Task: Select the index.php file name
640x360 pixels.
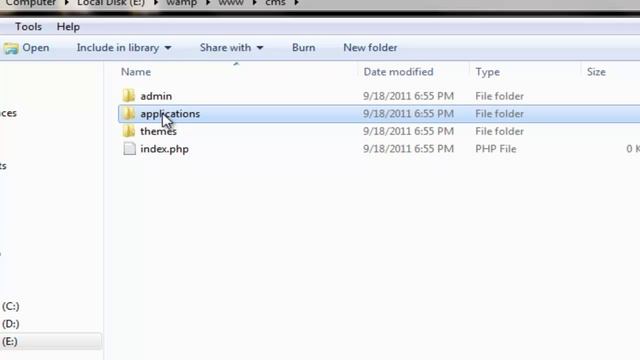Action: pyautogui.click(x=164, y=149)
